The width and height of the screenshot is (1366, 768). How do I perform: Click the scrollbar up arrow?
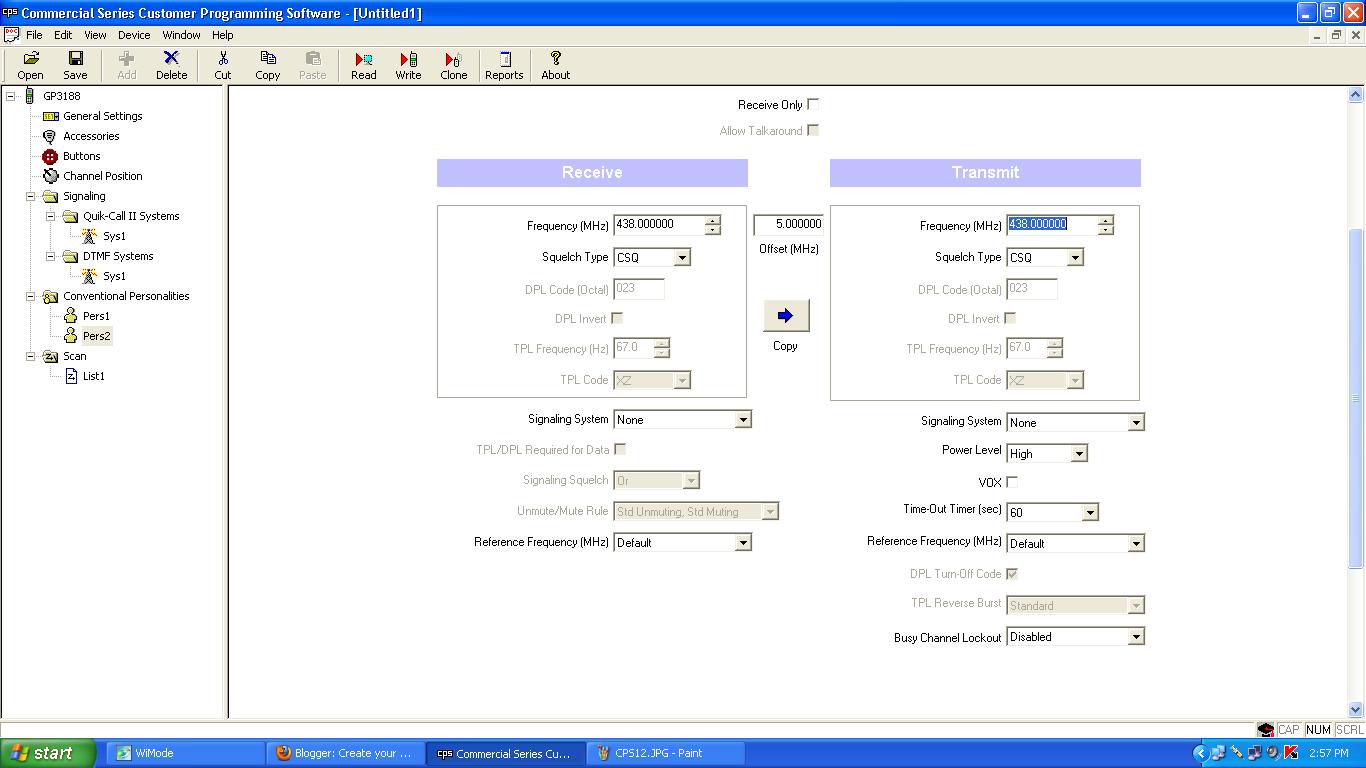(1356, 95)
